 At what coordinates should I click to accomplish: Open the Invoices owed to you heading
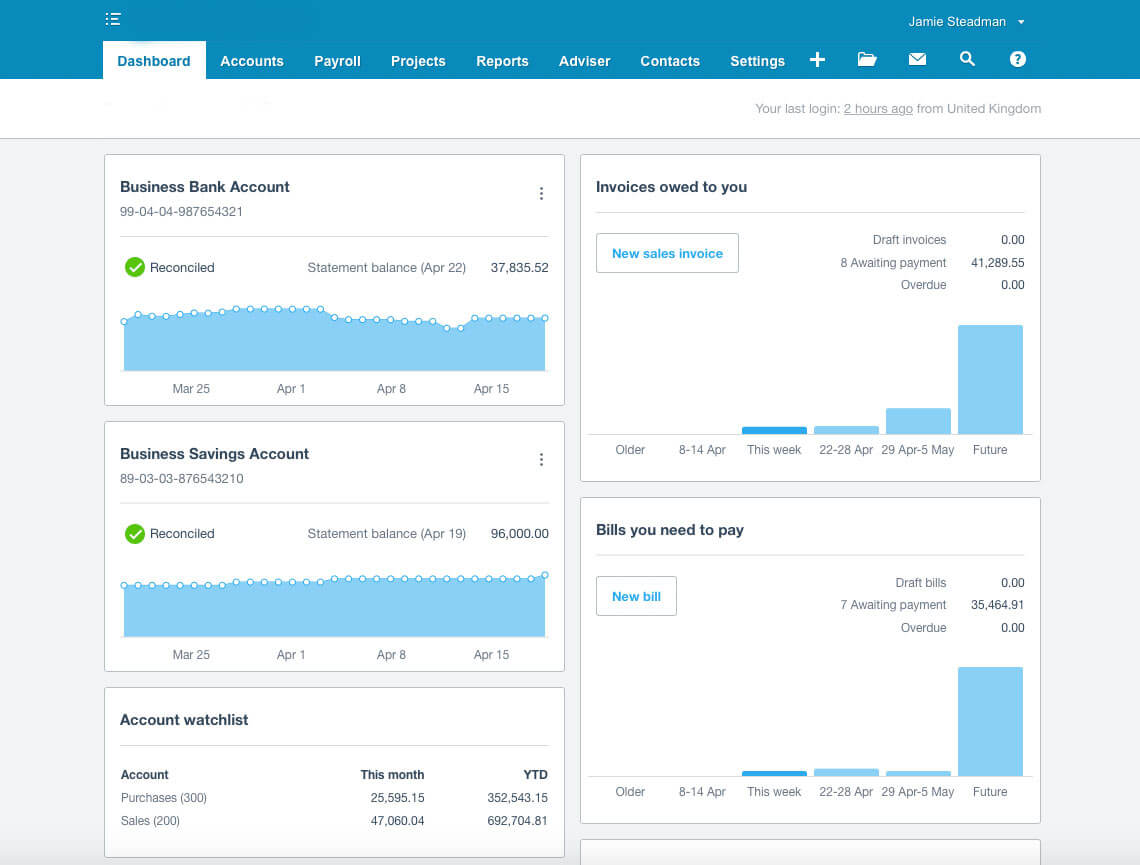(x=671, y=187)
